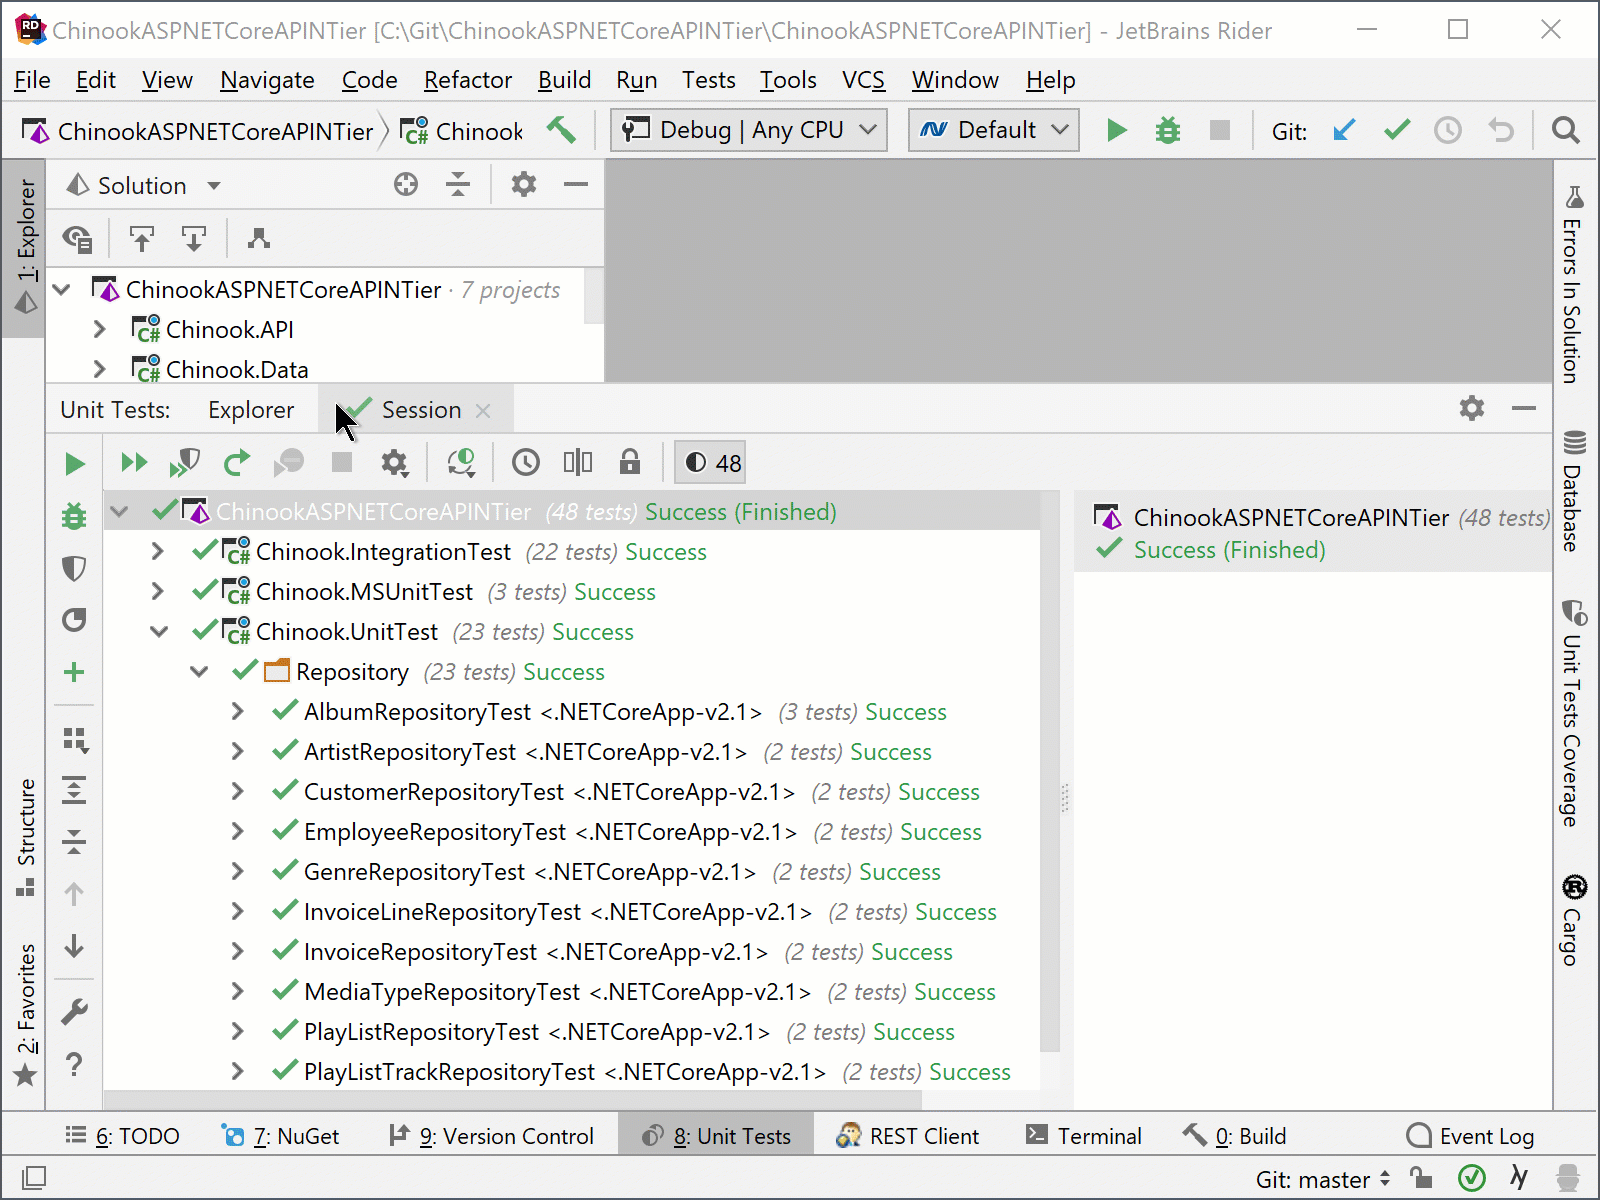Collapse Chinook.UnitTest node
This screenshot has height=1200, width=1600.
[158, 631]
